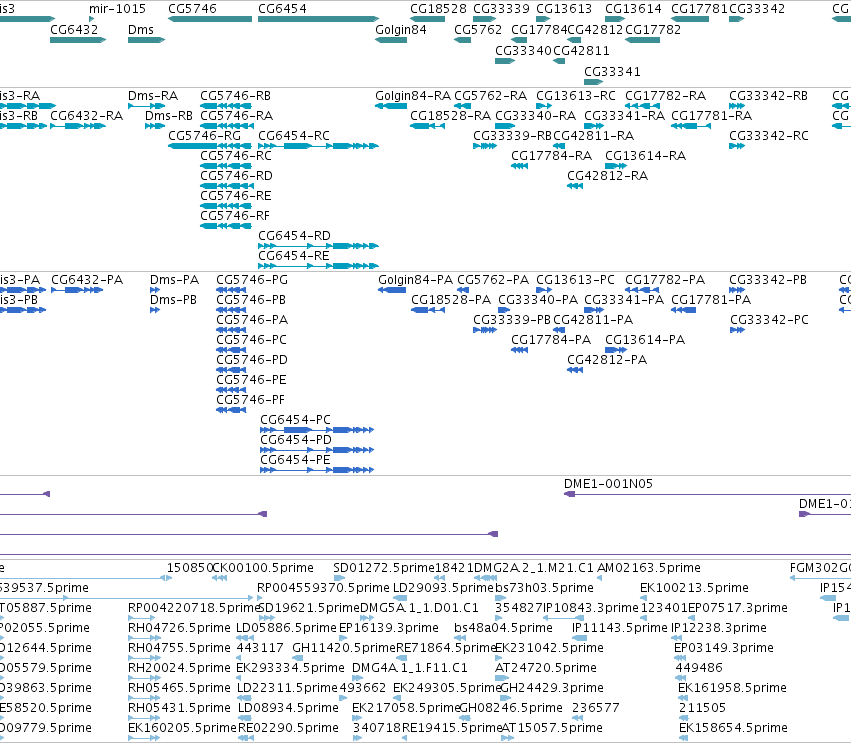Select transcript CG5746-RA
851x743 pixels.
point(226,126)
